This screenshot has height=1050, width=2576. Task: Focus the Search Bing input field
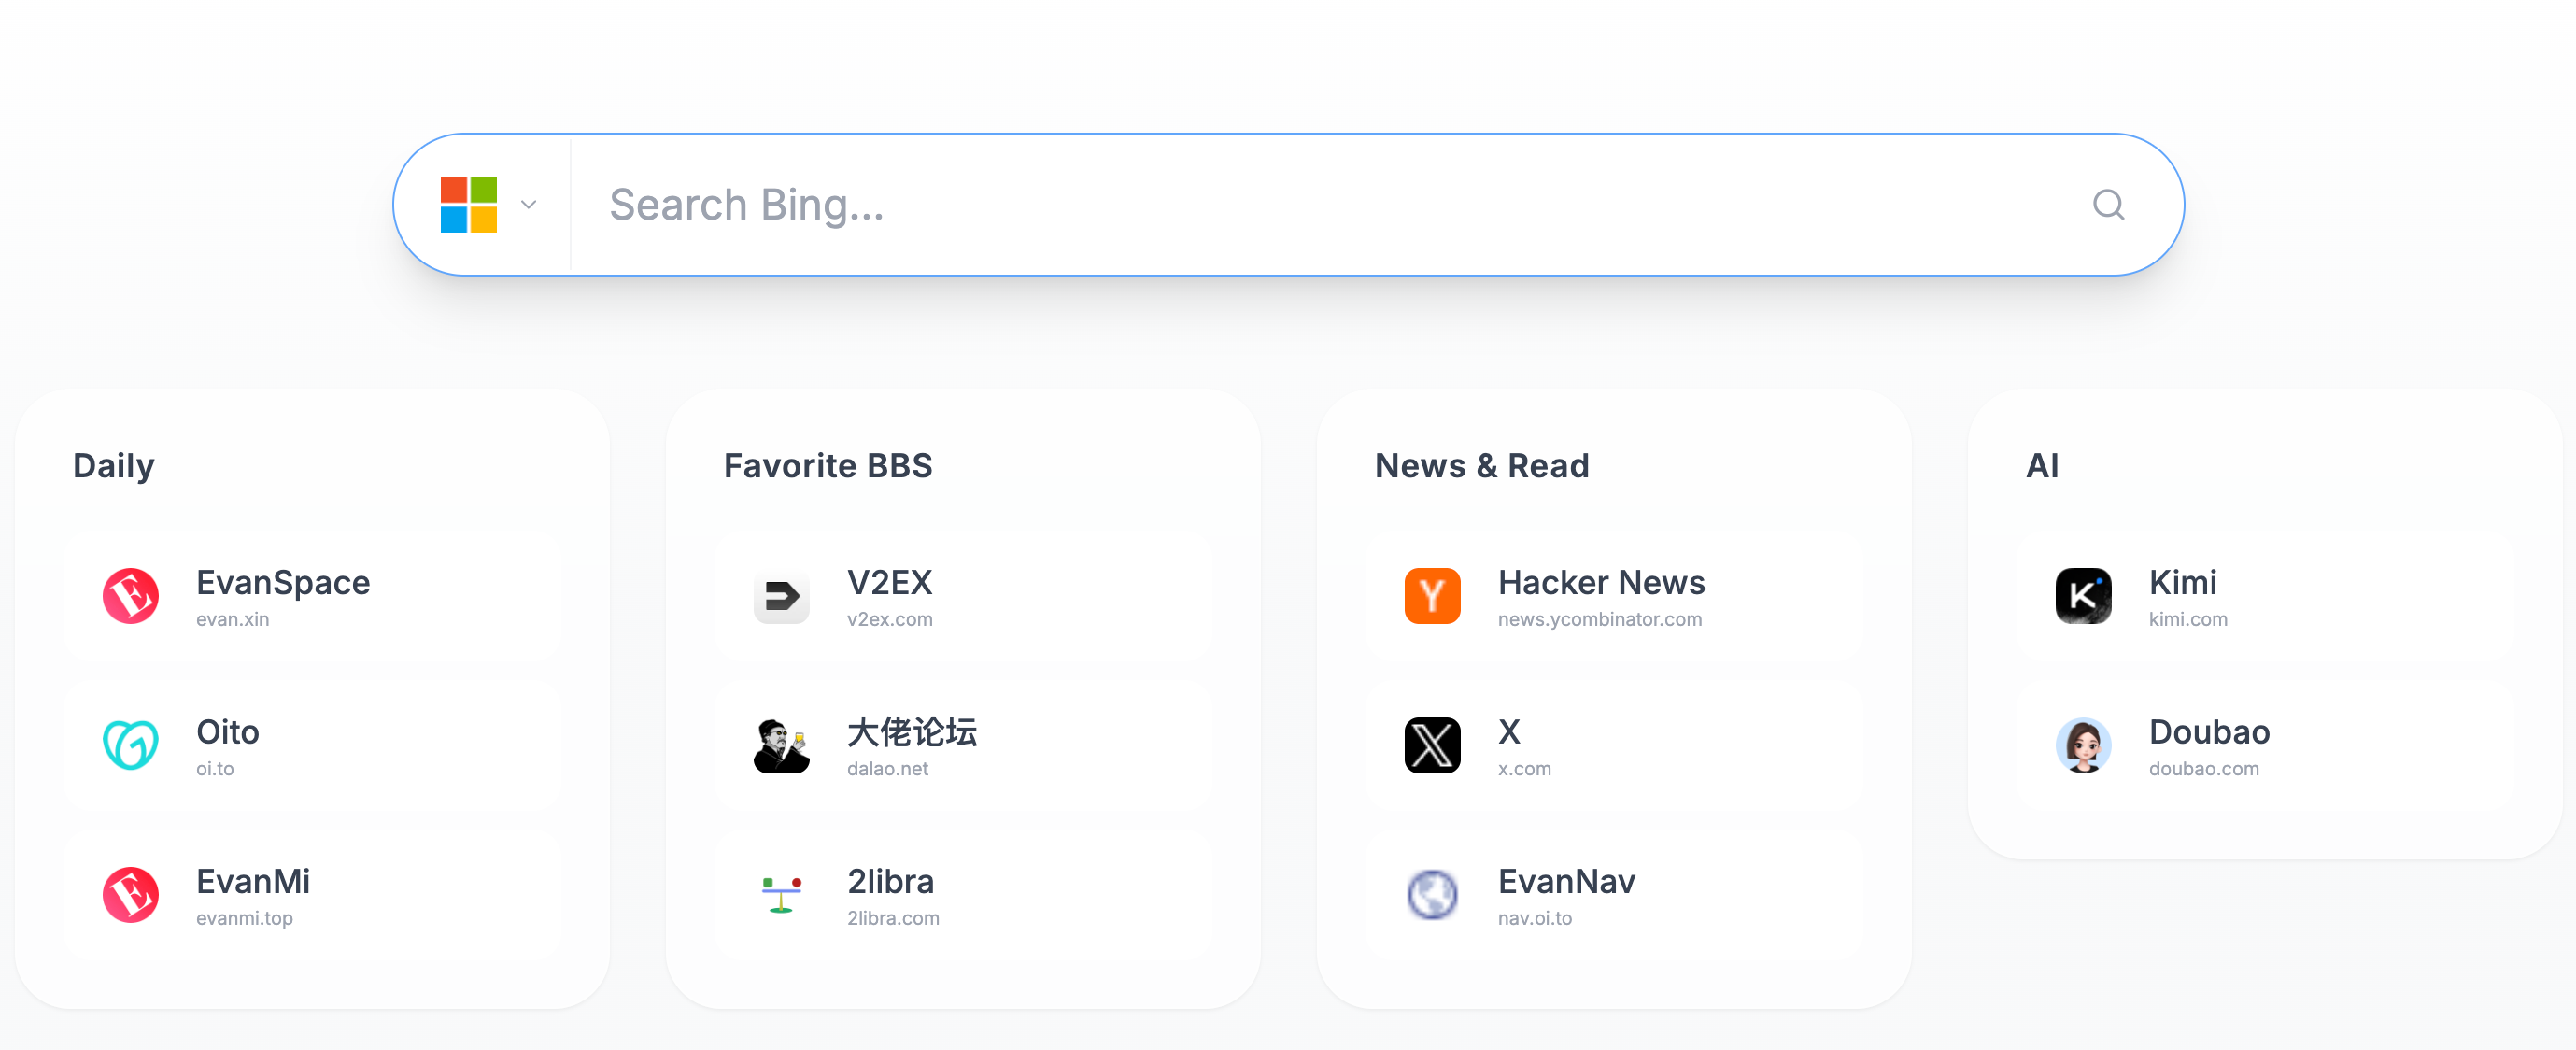pyautogui.click(x=1300, y=205)
